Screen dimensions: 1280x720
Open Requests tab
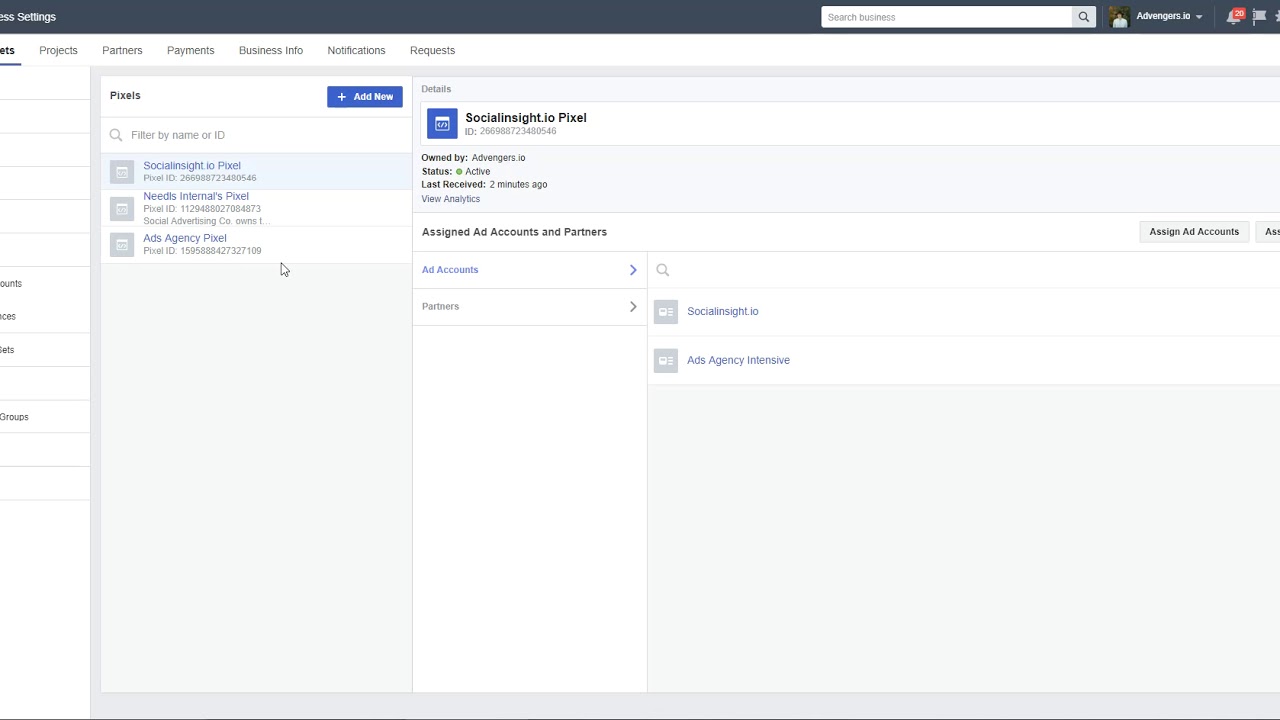click(x=432, y=50)
